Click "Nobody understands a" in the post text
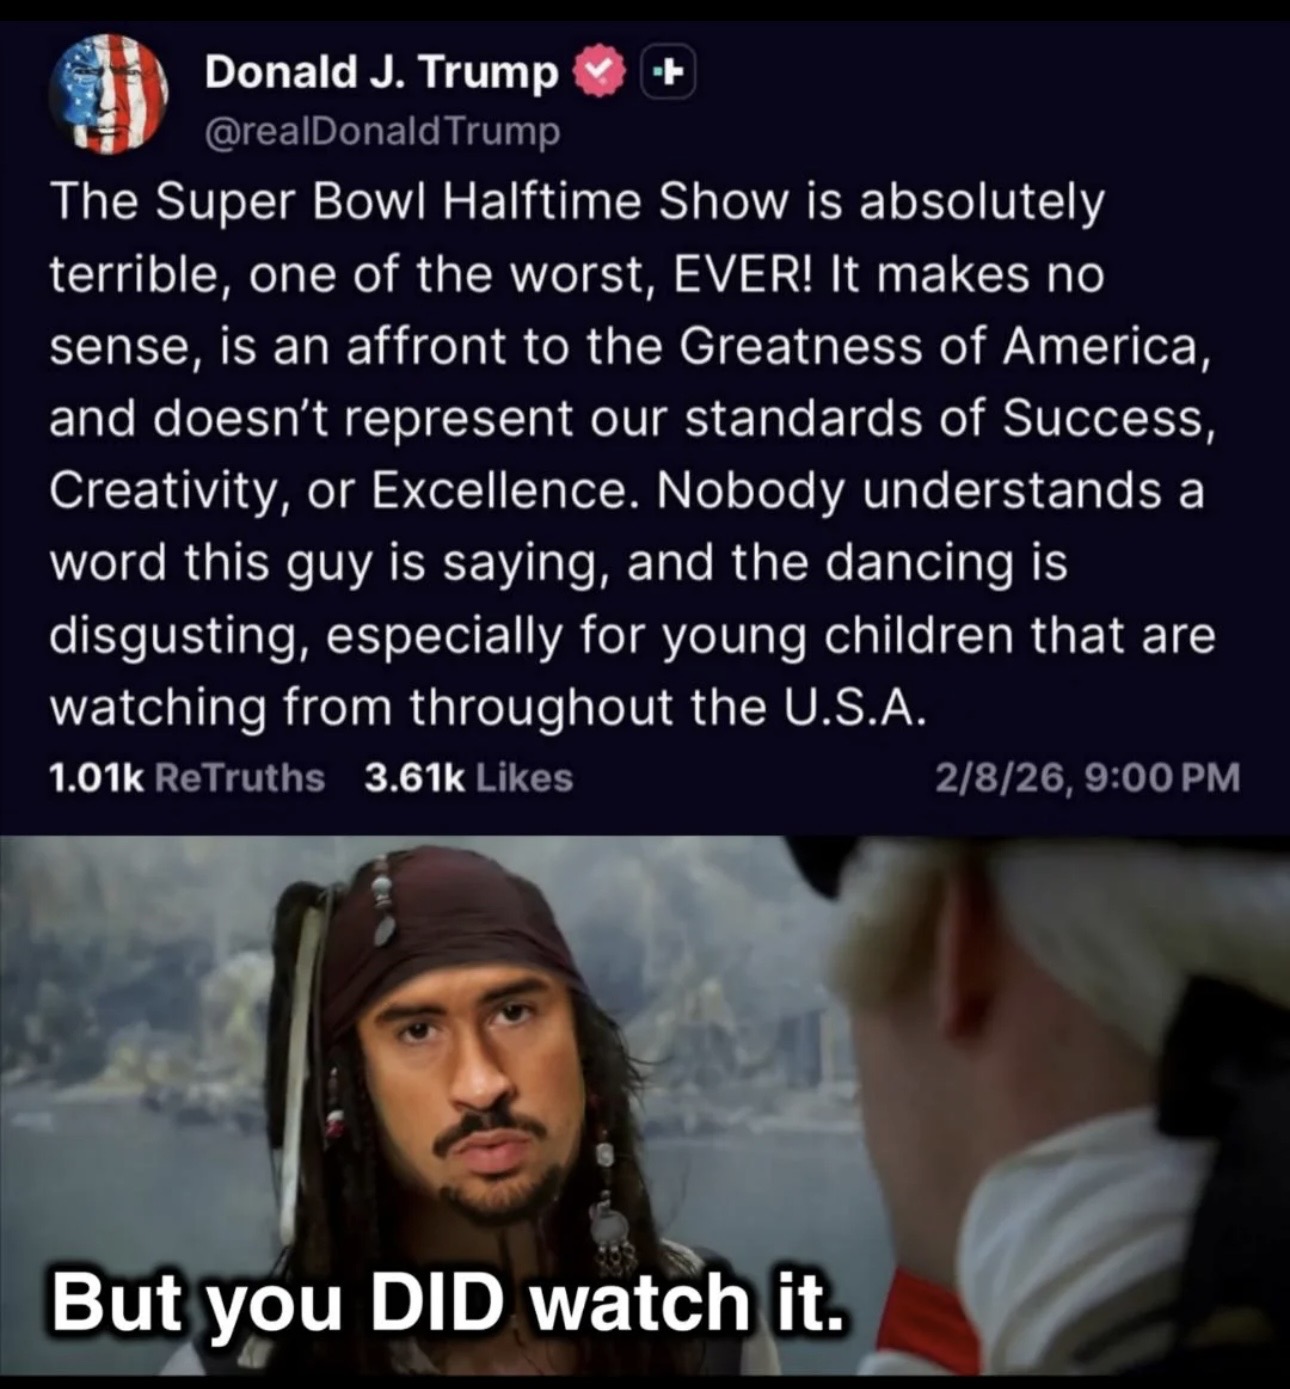Screen dimensions: 1290x1389 930,490
